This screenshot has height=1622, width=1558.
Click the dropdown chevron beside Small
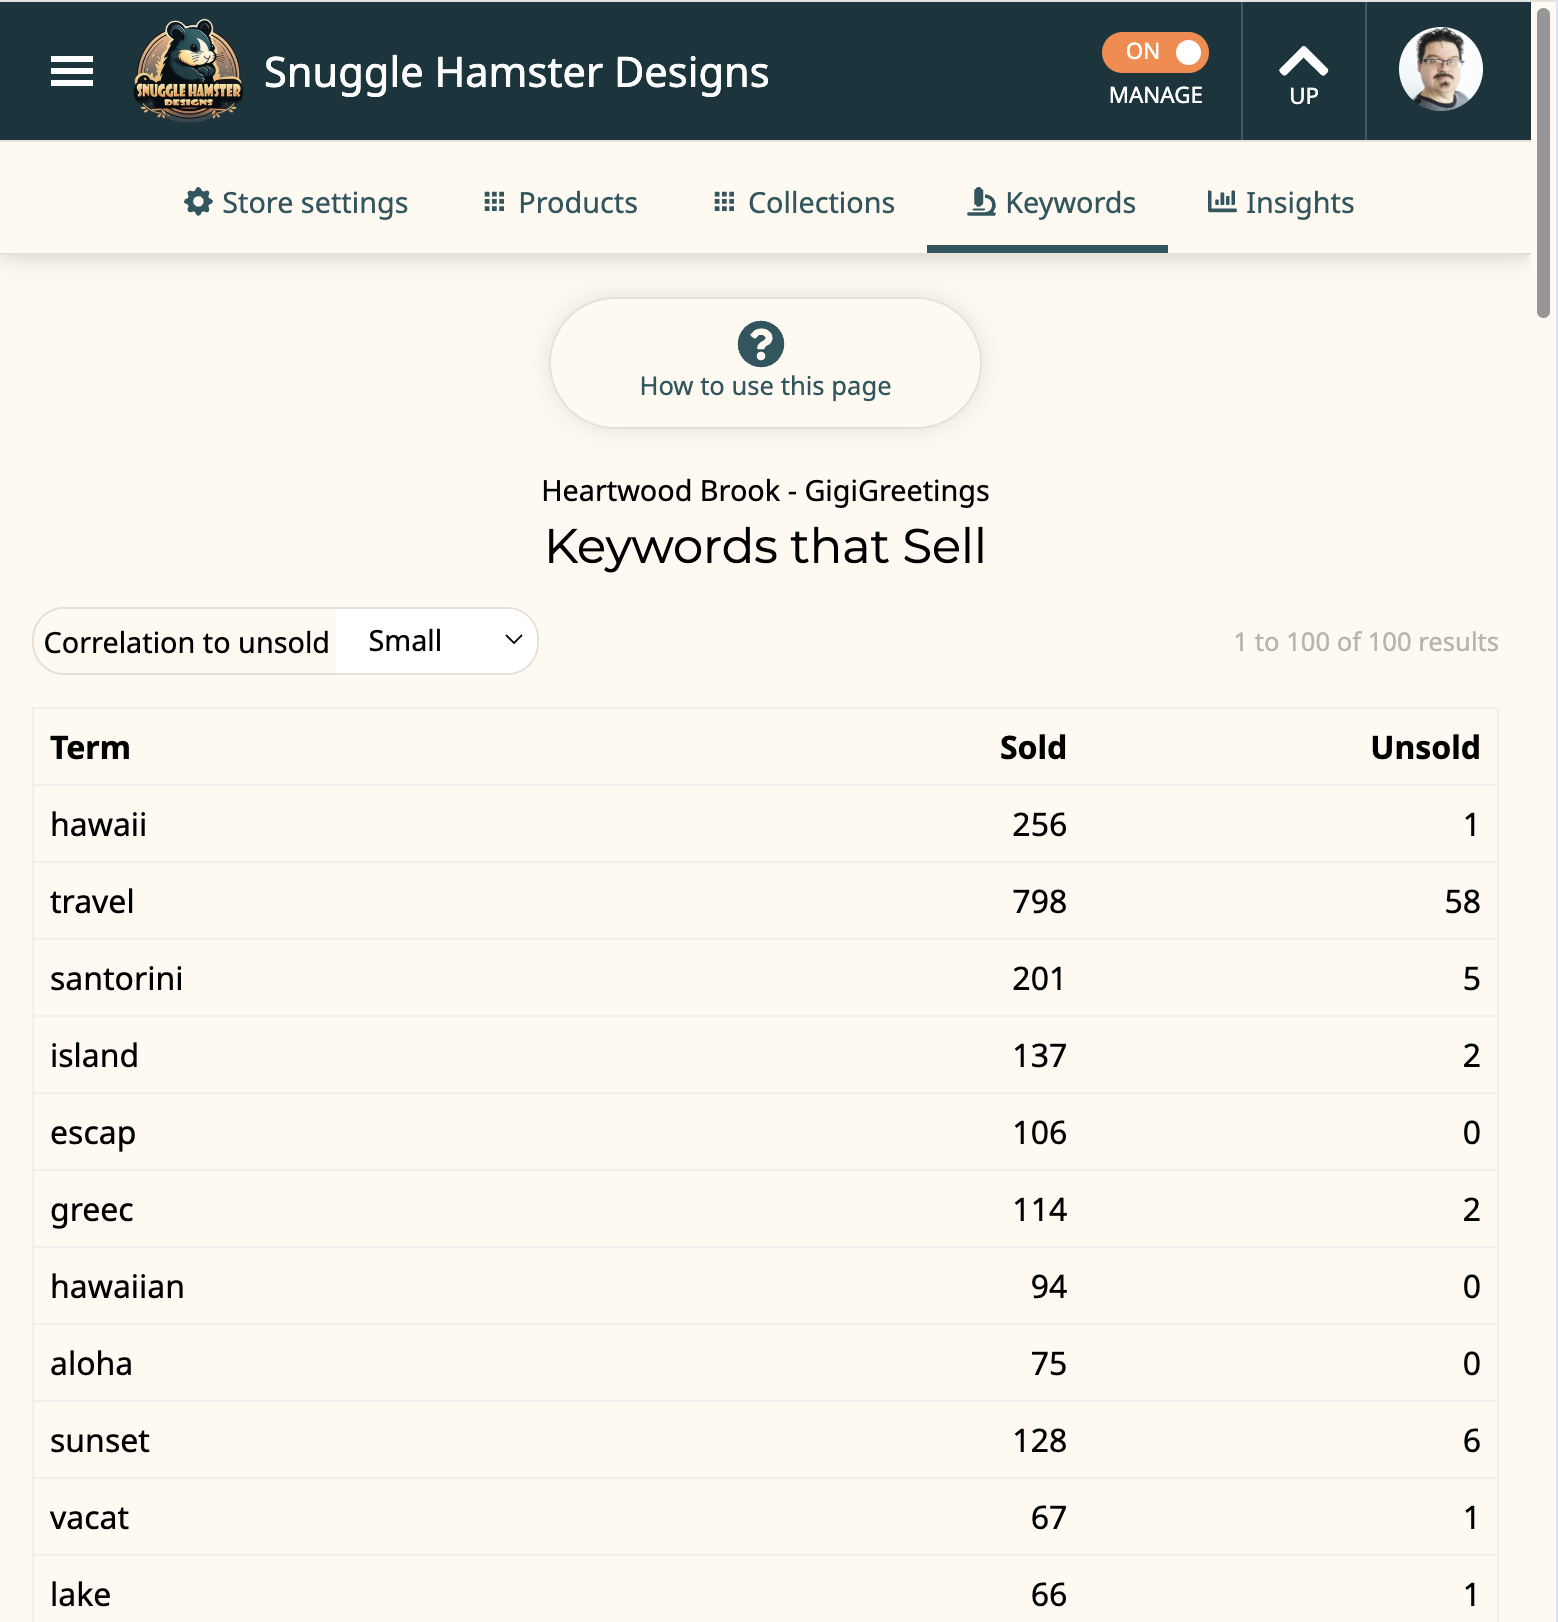click(514, 640)
